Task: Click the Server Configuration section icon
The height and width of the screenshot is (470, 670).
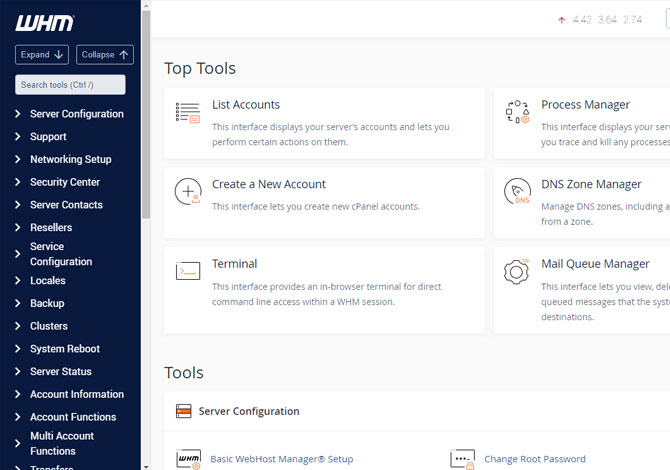Action: tap(183, 411)
